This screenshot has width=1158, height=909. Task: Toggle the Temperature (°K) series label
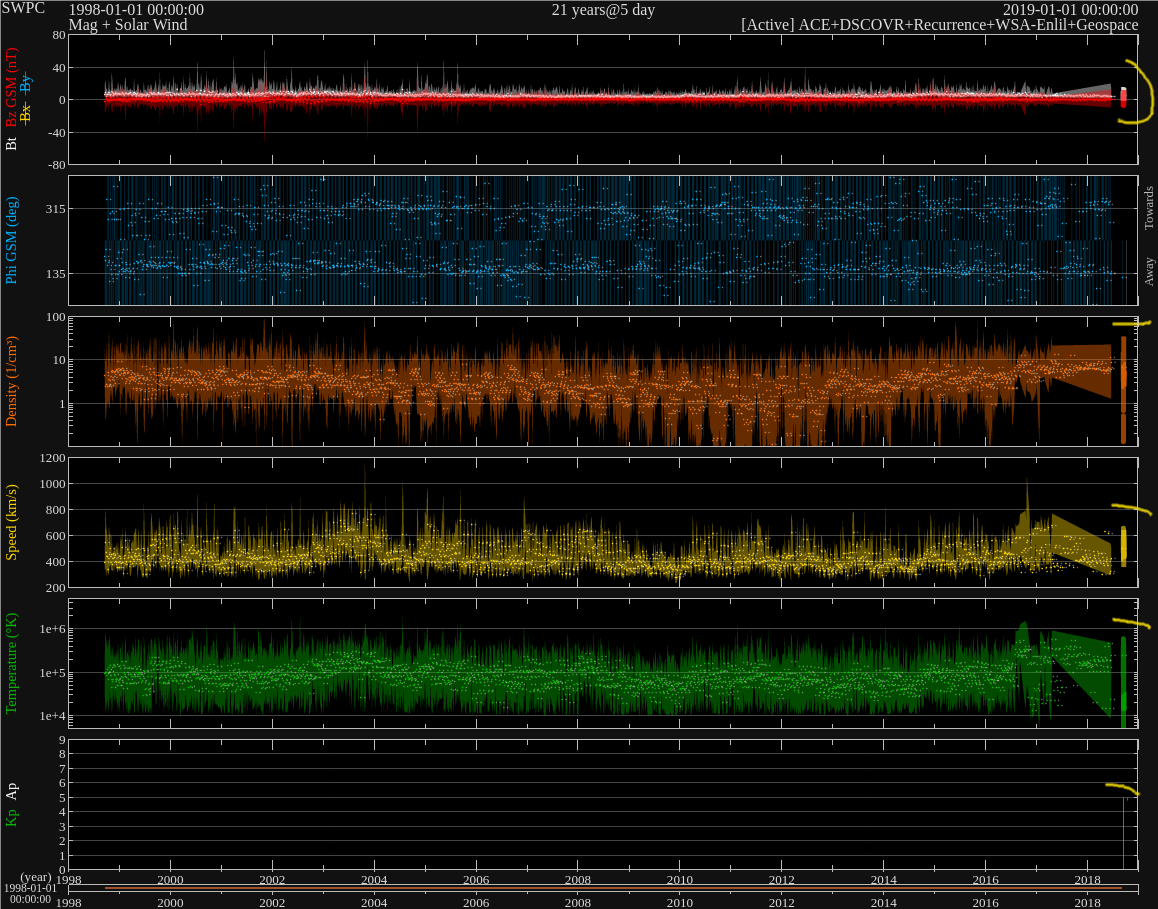[x=11, y=663]
